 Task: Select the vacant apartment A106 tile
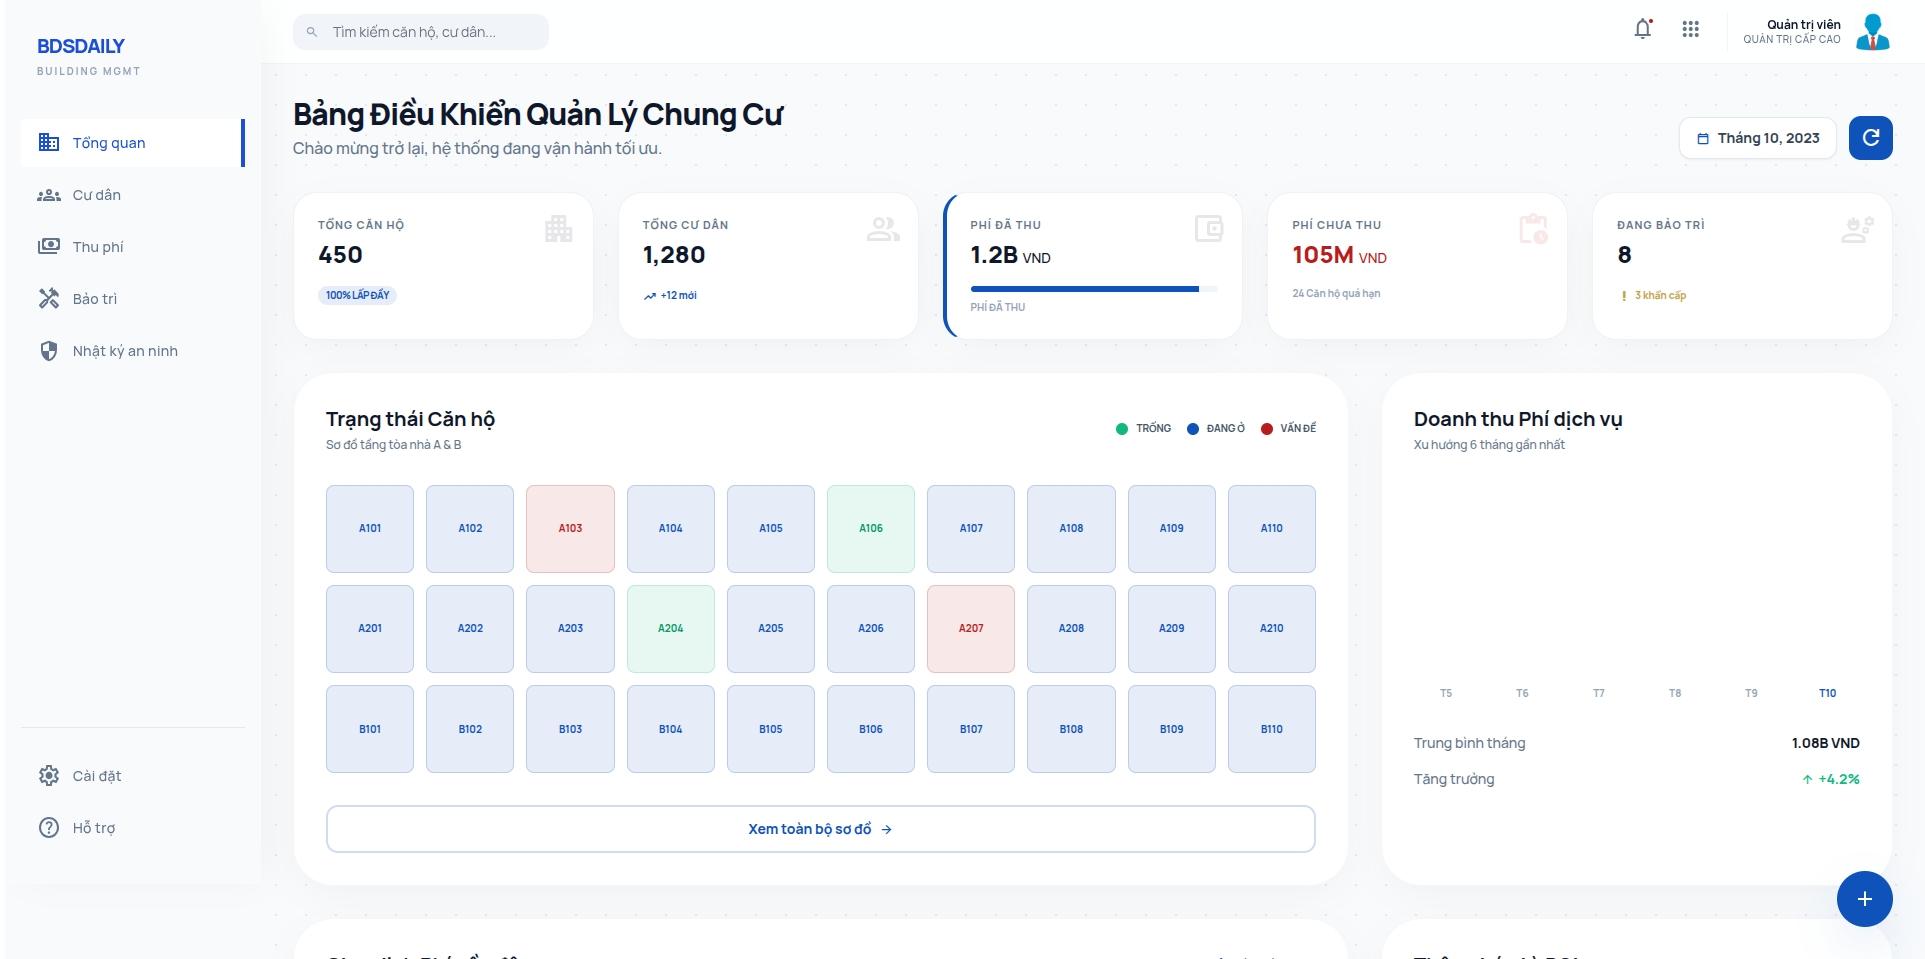tap(870, 529)
